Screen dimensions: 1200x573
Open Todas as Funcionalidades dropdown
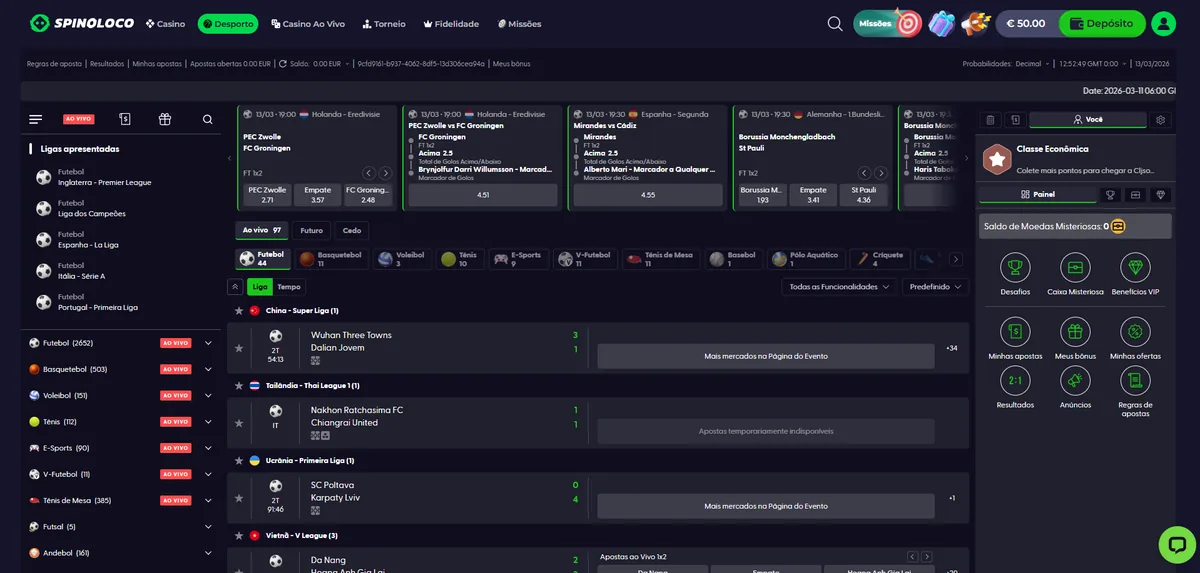(x=839, y=287)
